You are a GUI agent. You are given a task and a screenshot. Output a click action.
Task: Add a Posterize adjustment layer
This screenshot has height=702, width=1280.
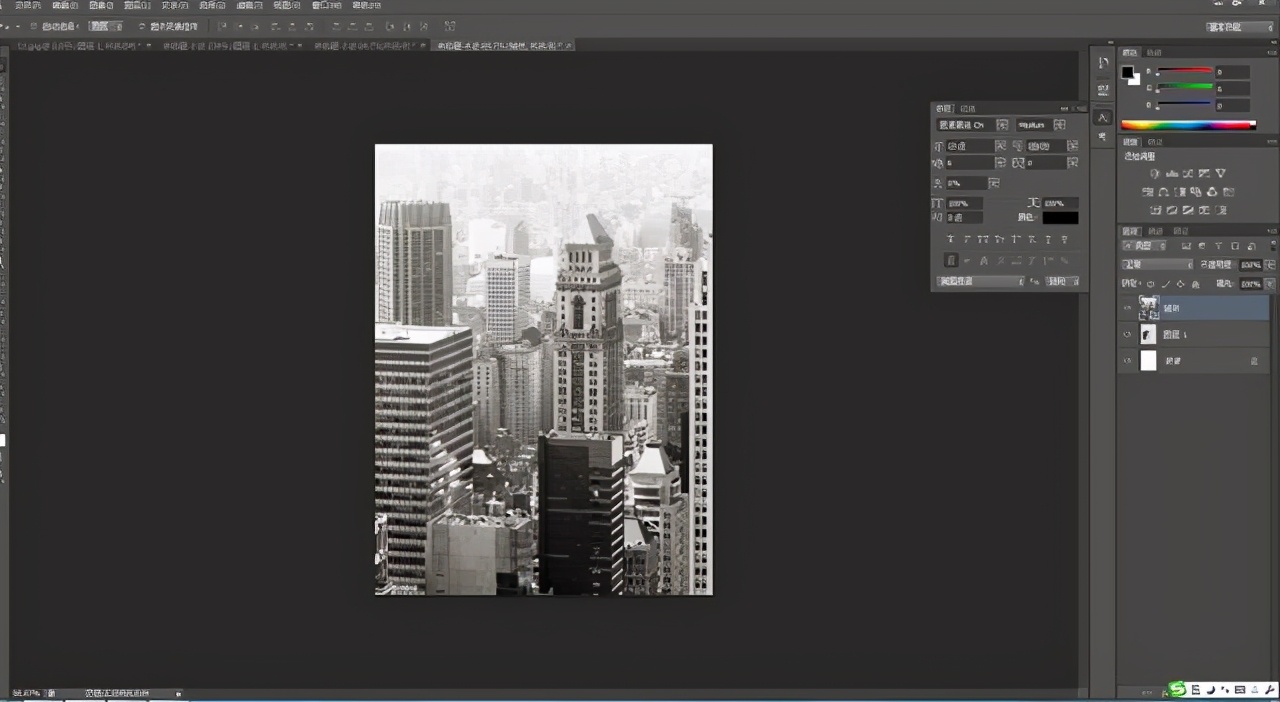point(1172,210)
